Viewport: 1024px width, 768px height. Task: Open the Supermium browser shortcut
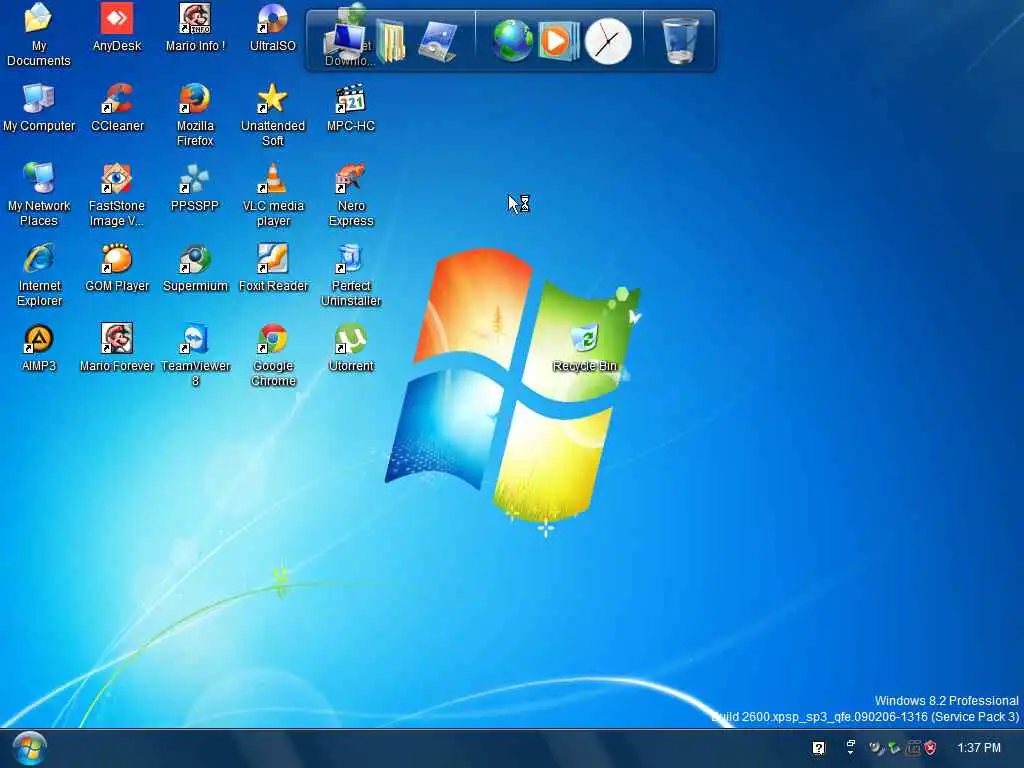tap(195, 268)
